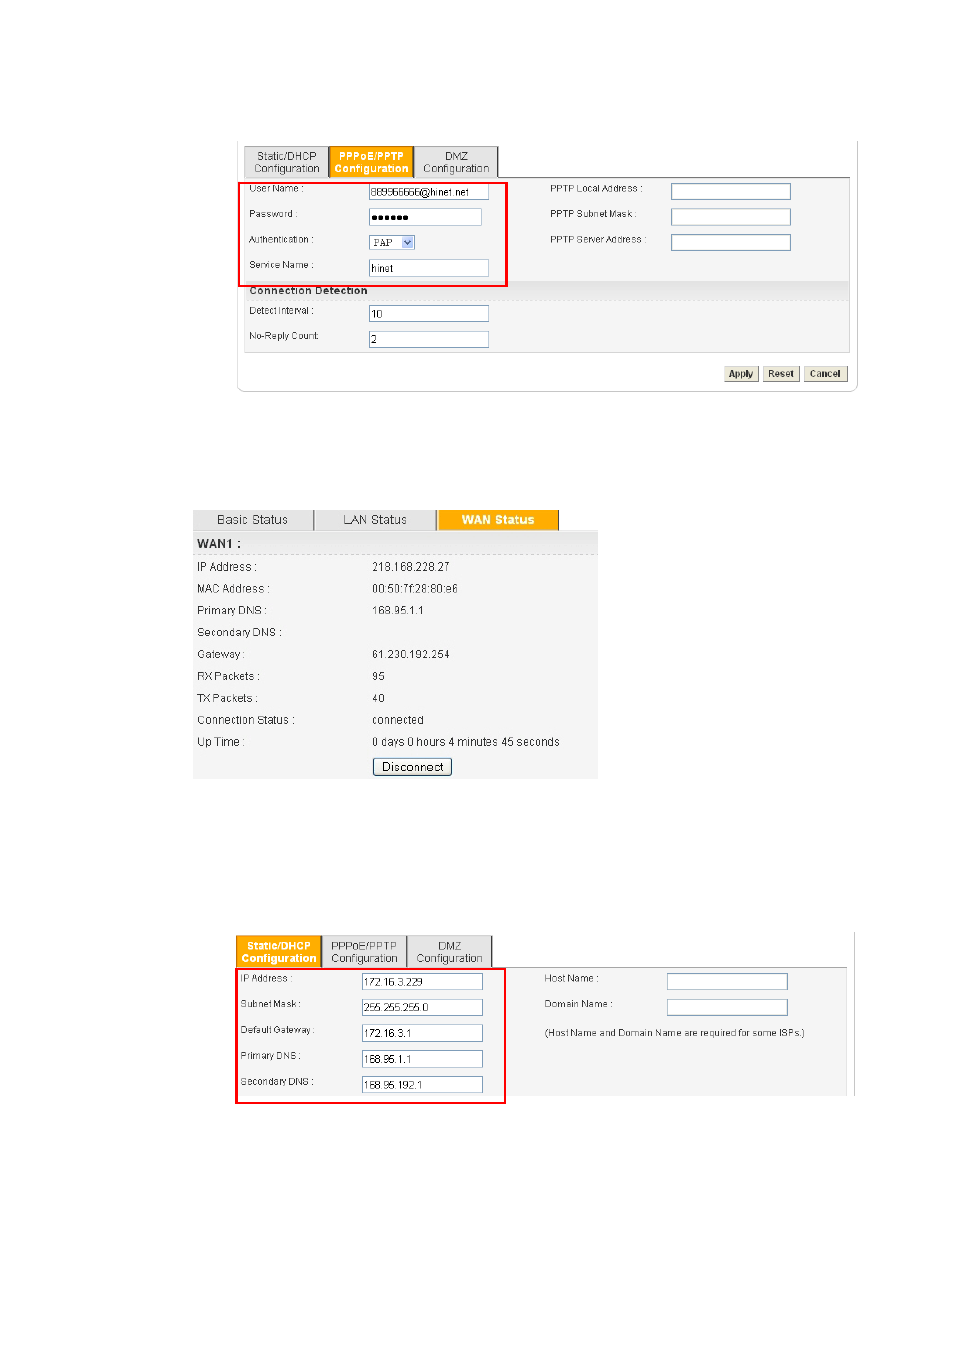This screenshot has height=1350, width=954.
Task: Click the Detect Interval input field
Action: 429,313
